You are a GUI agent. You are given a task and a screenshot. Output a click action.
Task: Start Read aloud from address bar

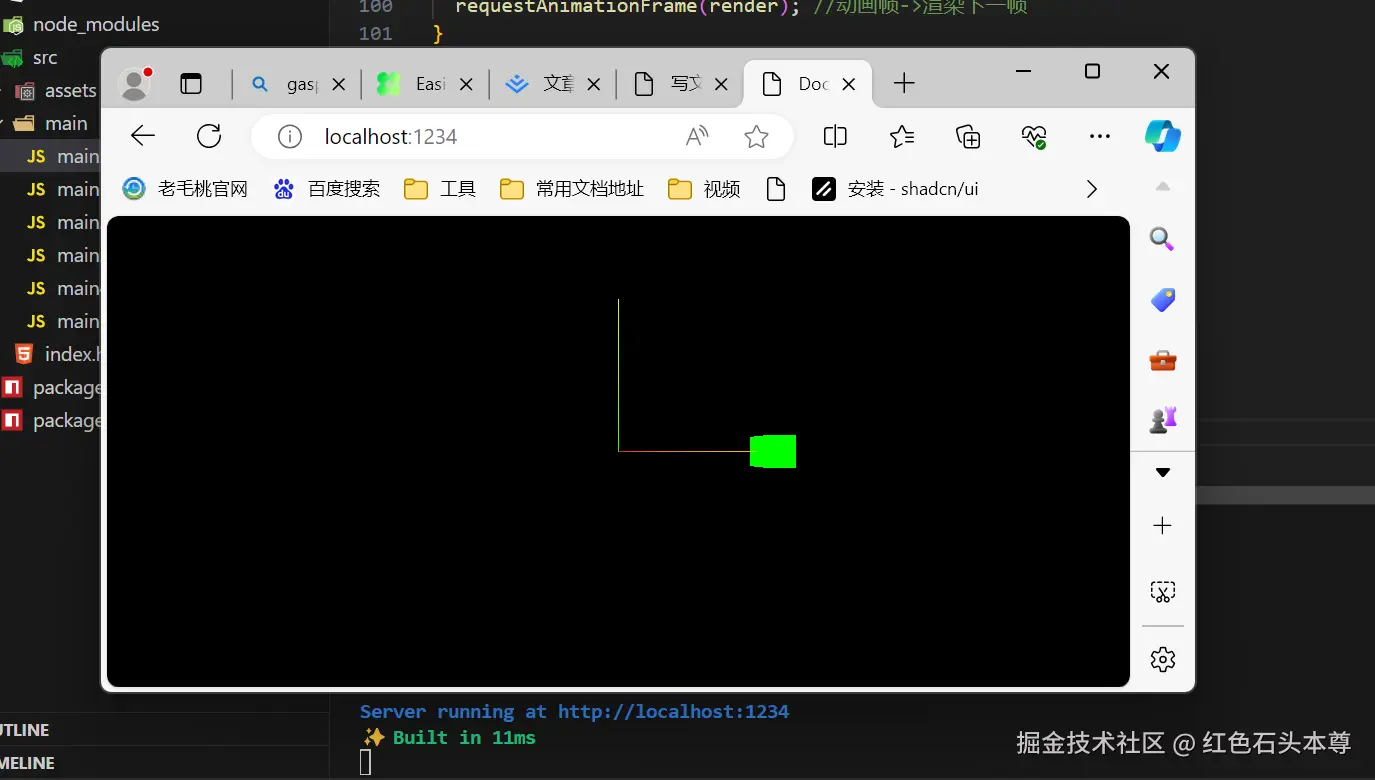pyautogui.click(x=697, y=137)
